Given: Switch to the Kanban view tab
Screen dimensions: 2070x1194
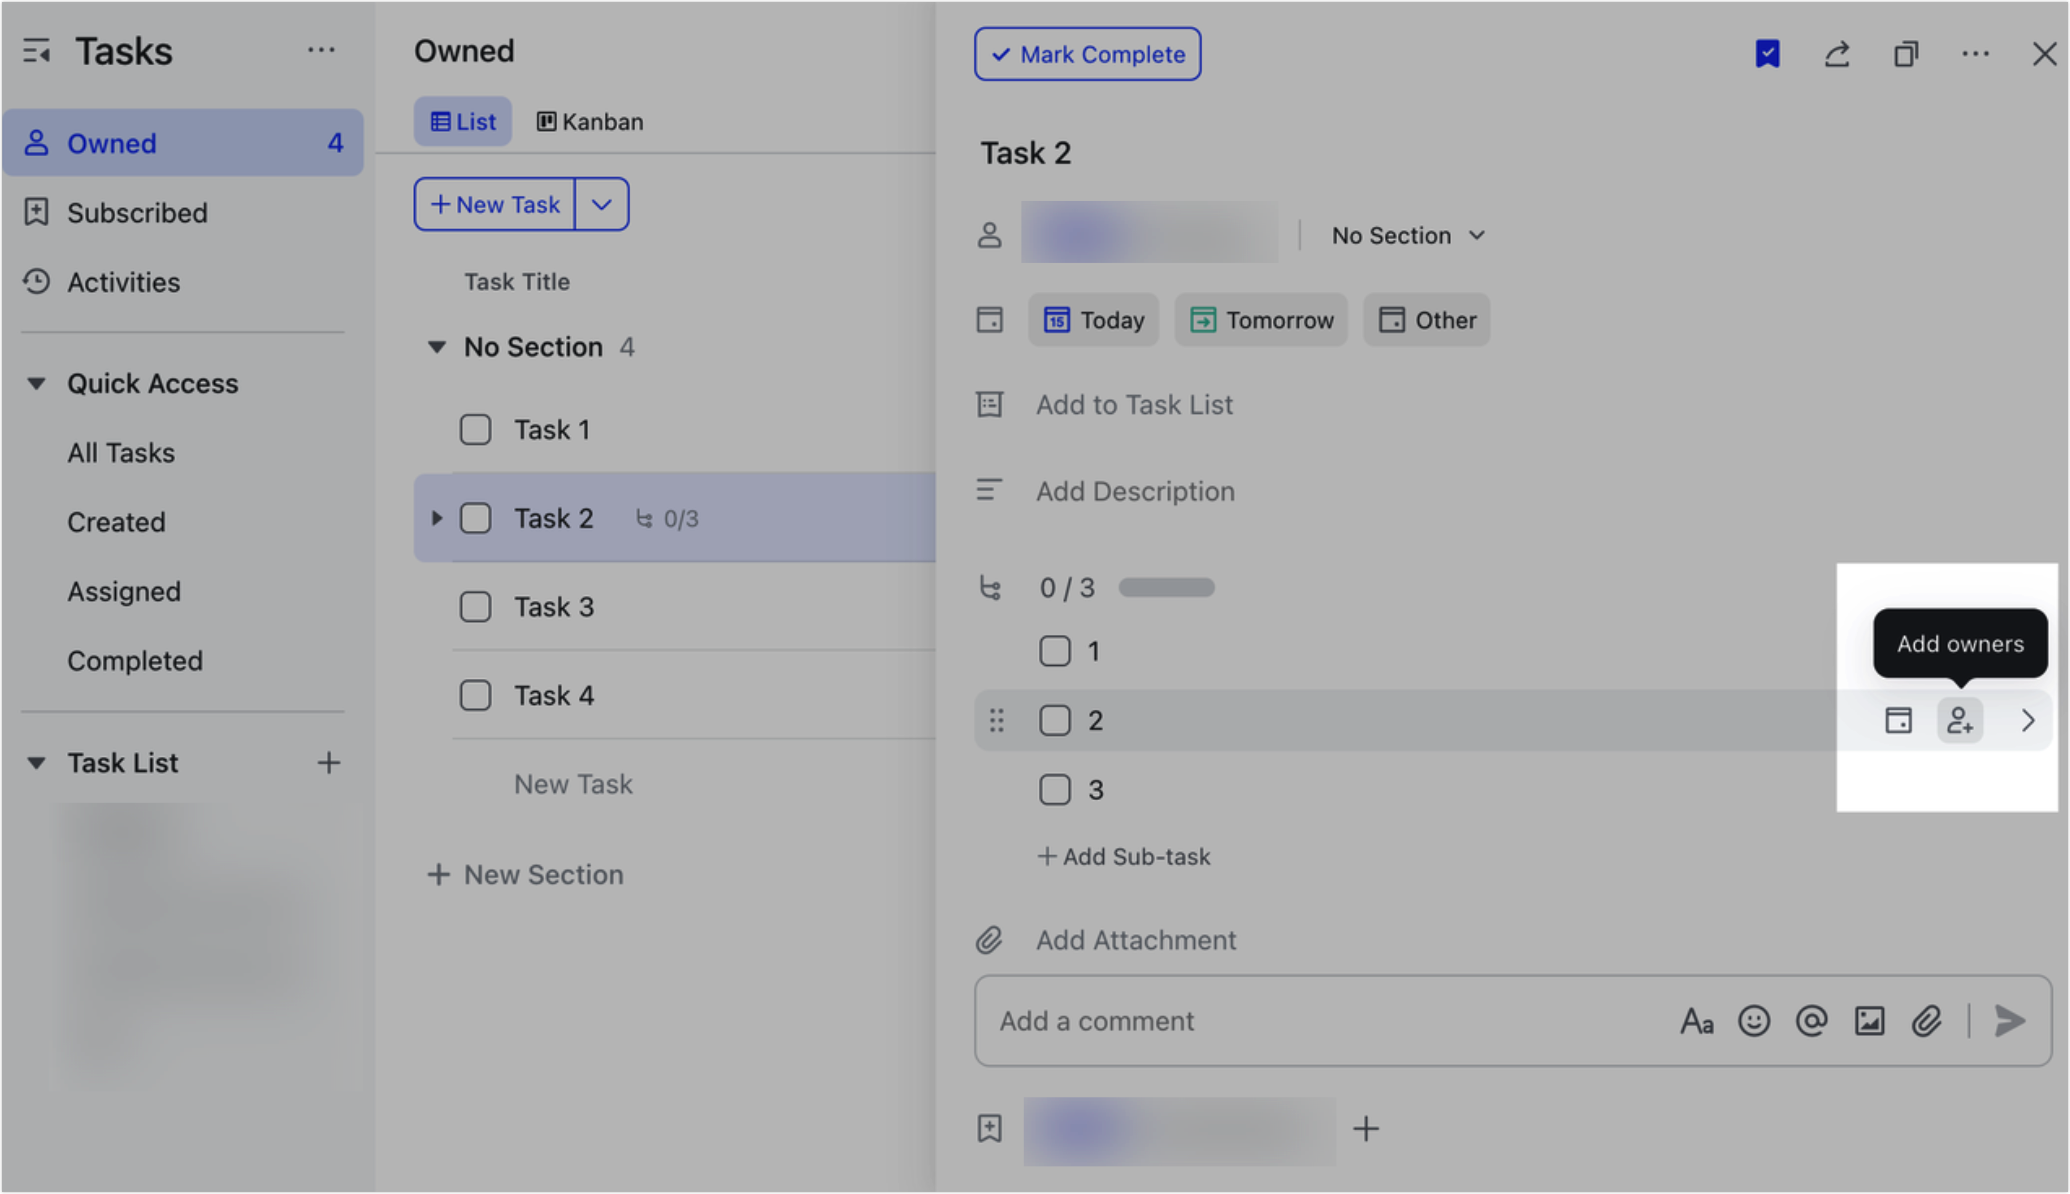Looking at the screenshot, I should point(589,121).
